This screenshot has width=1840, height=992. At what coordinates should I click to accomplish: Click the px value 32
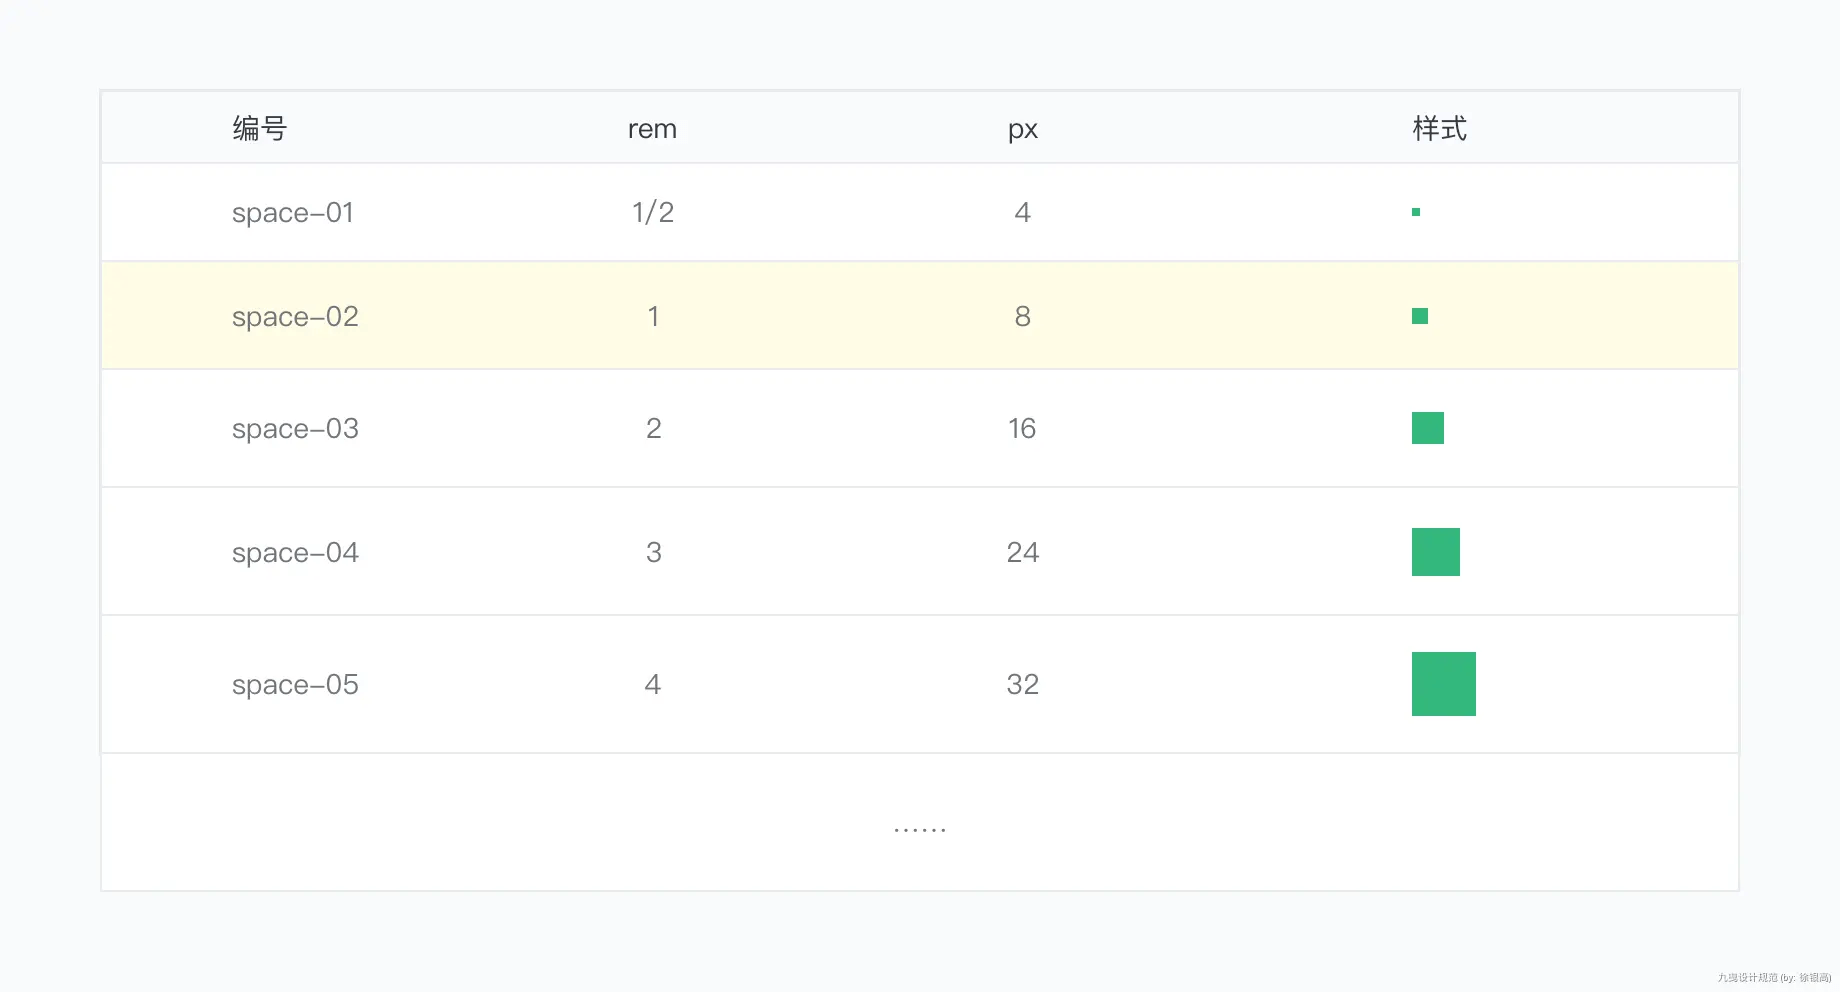[1022, 684]
